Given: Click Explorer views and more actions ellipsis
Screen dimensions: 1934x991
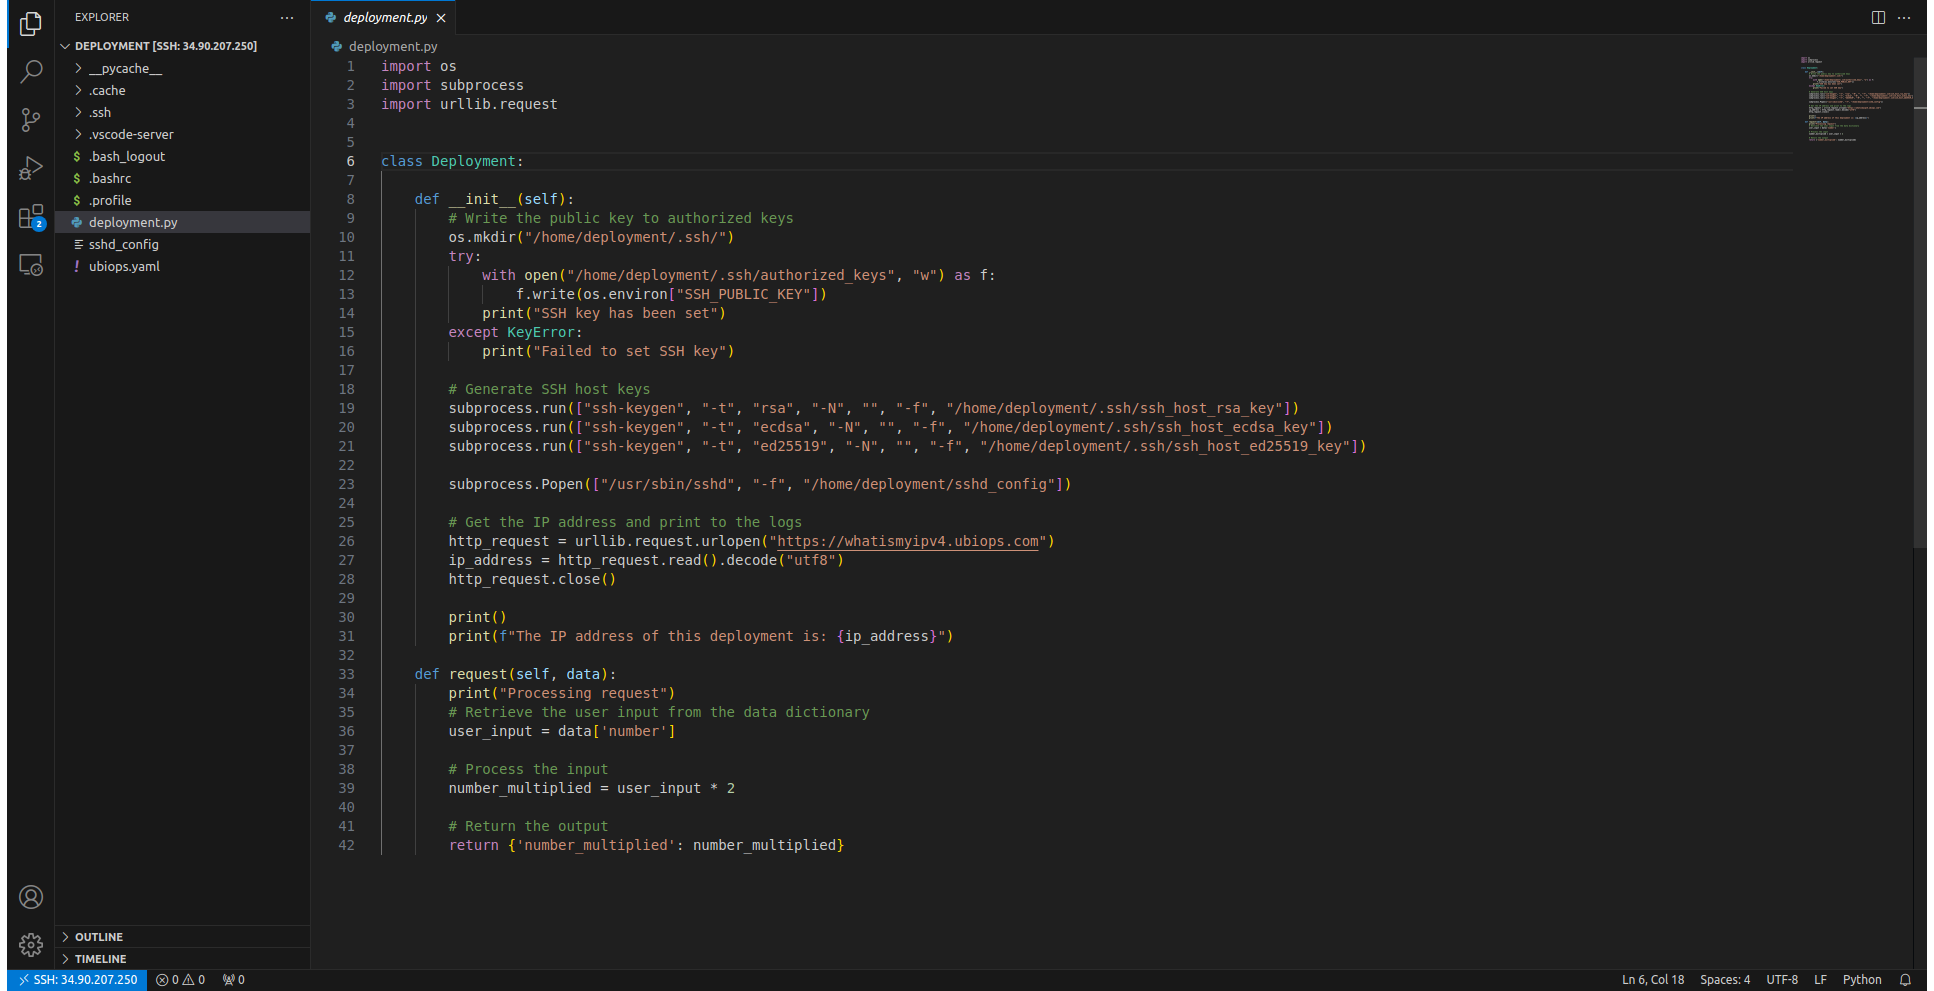Looking at the screenshot, I should 287,17.
